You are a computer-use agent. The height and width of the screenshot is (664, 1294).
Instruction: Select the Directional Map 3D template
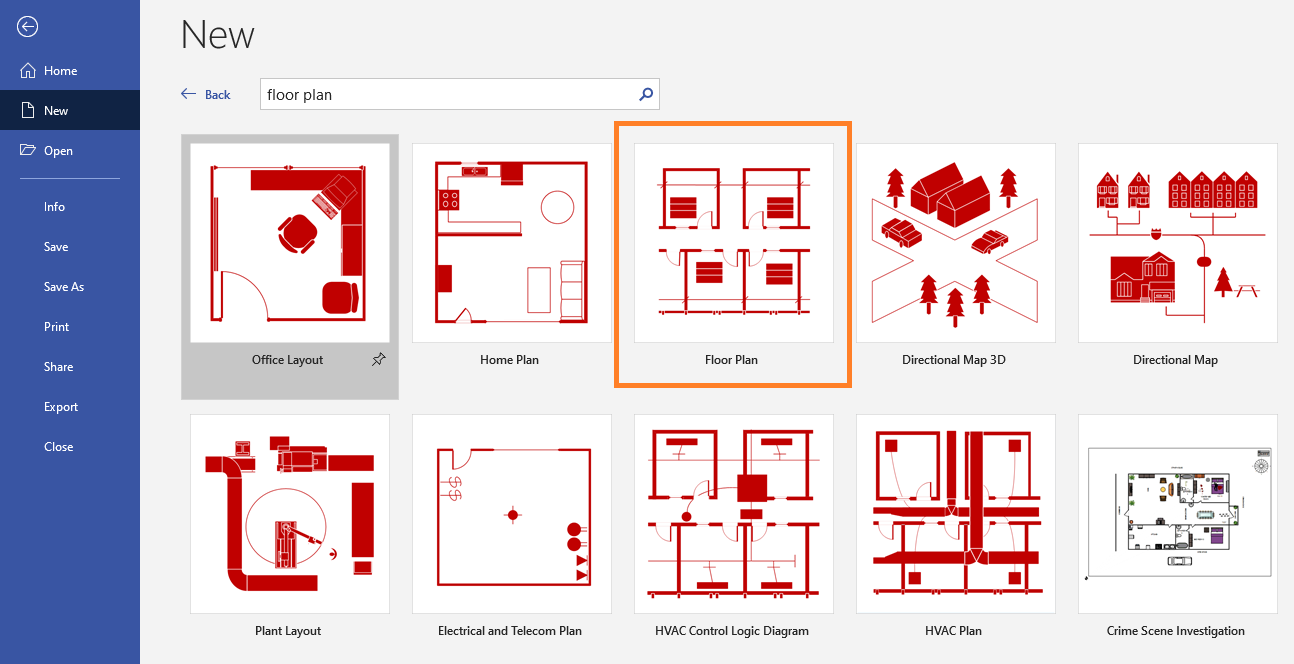coord(955,243)
